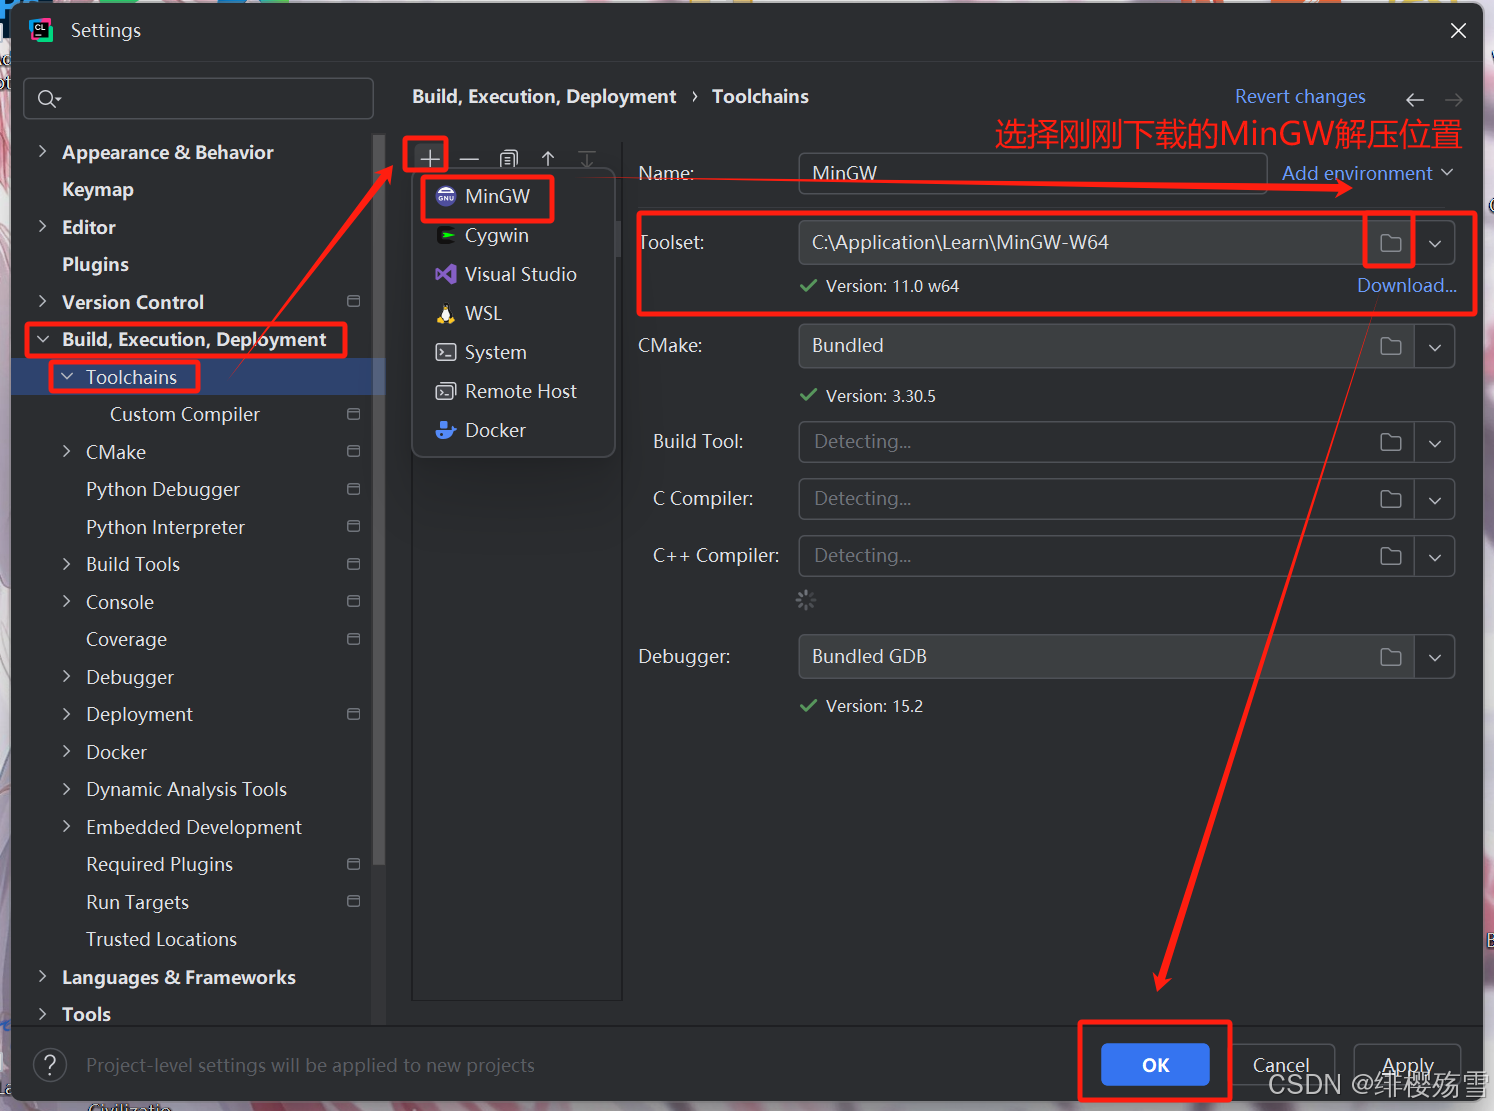The width and height of the screenshot is (1494, 1111).
Task: Collapse the Toolchains tree node
Action: [x=67, y=376]
